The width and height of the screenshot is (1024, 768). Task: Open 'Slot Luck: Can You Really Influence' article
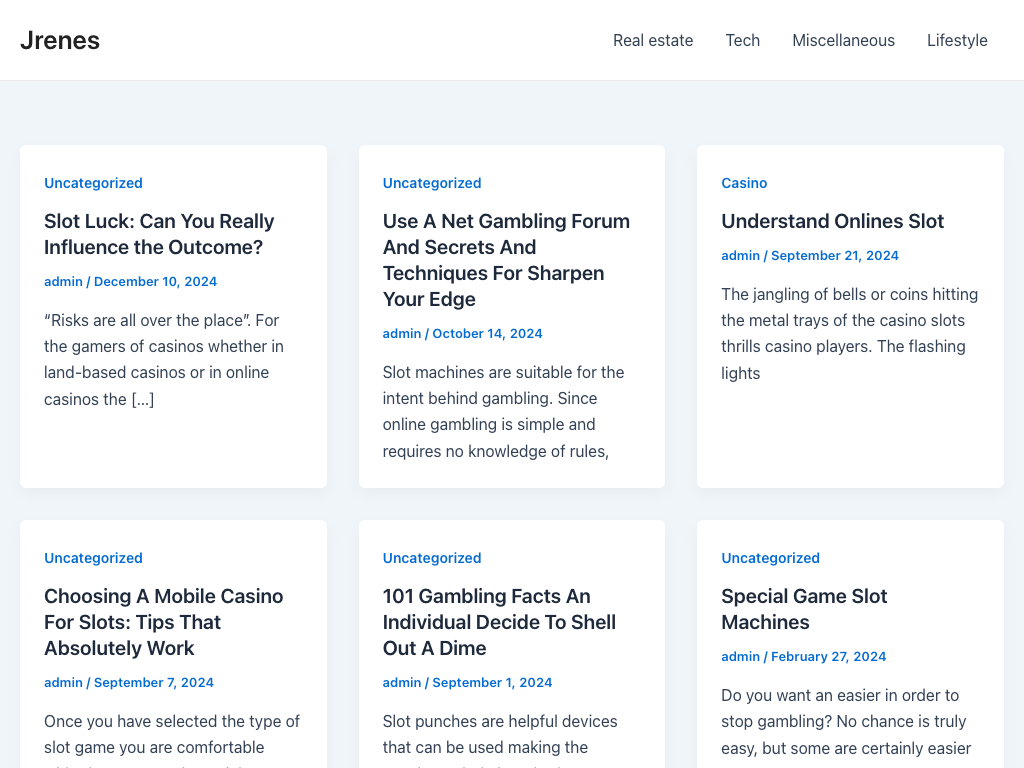(158, 234)
